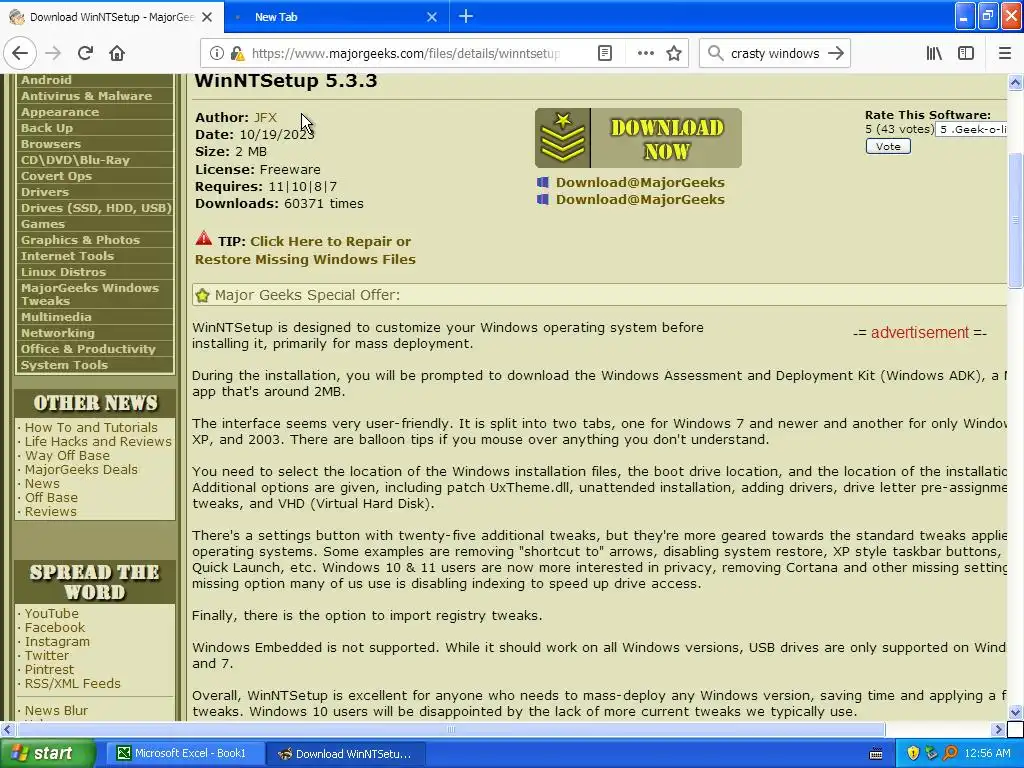
Task: Open a new tab with plus button
Action: tap(466, 16)
